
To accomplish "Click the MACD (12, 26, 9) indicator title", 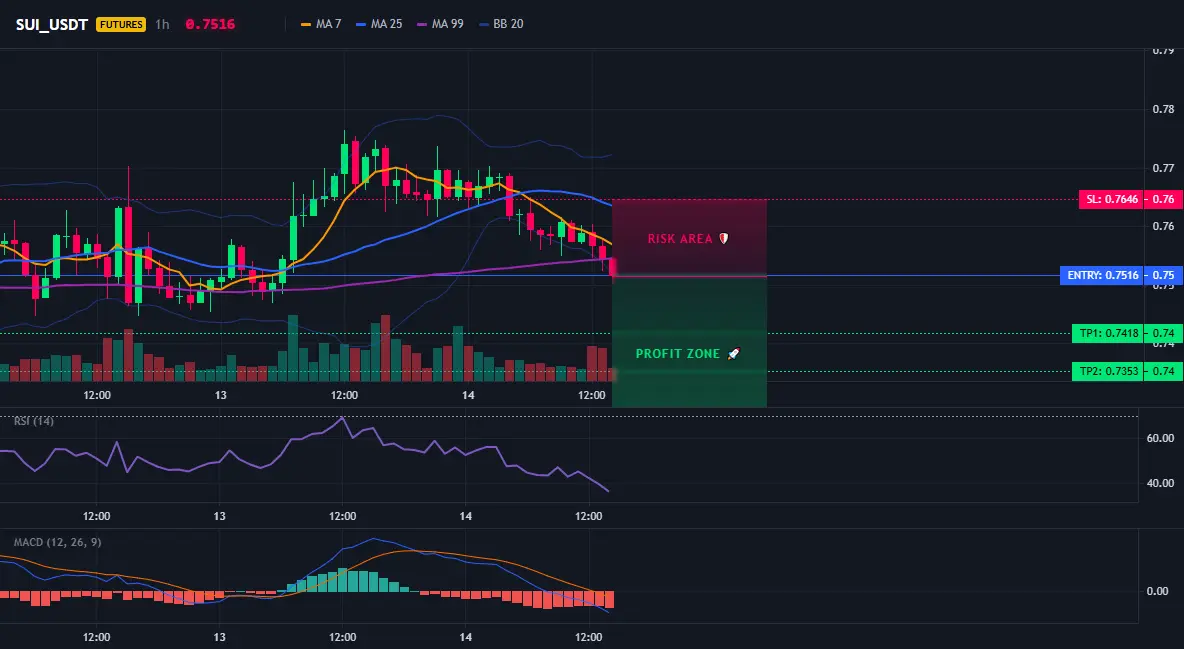I will point(57,542).
